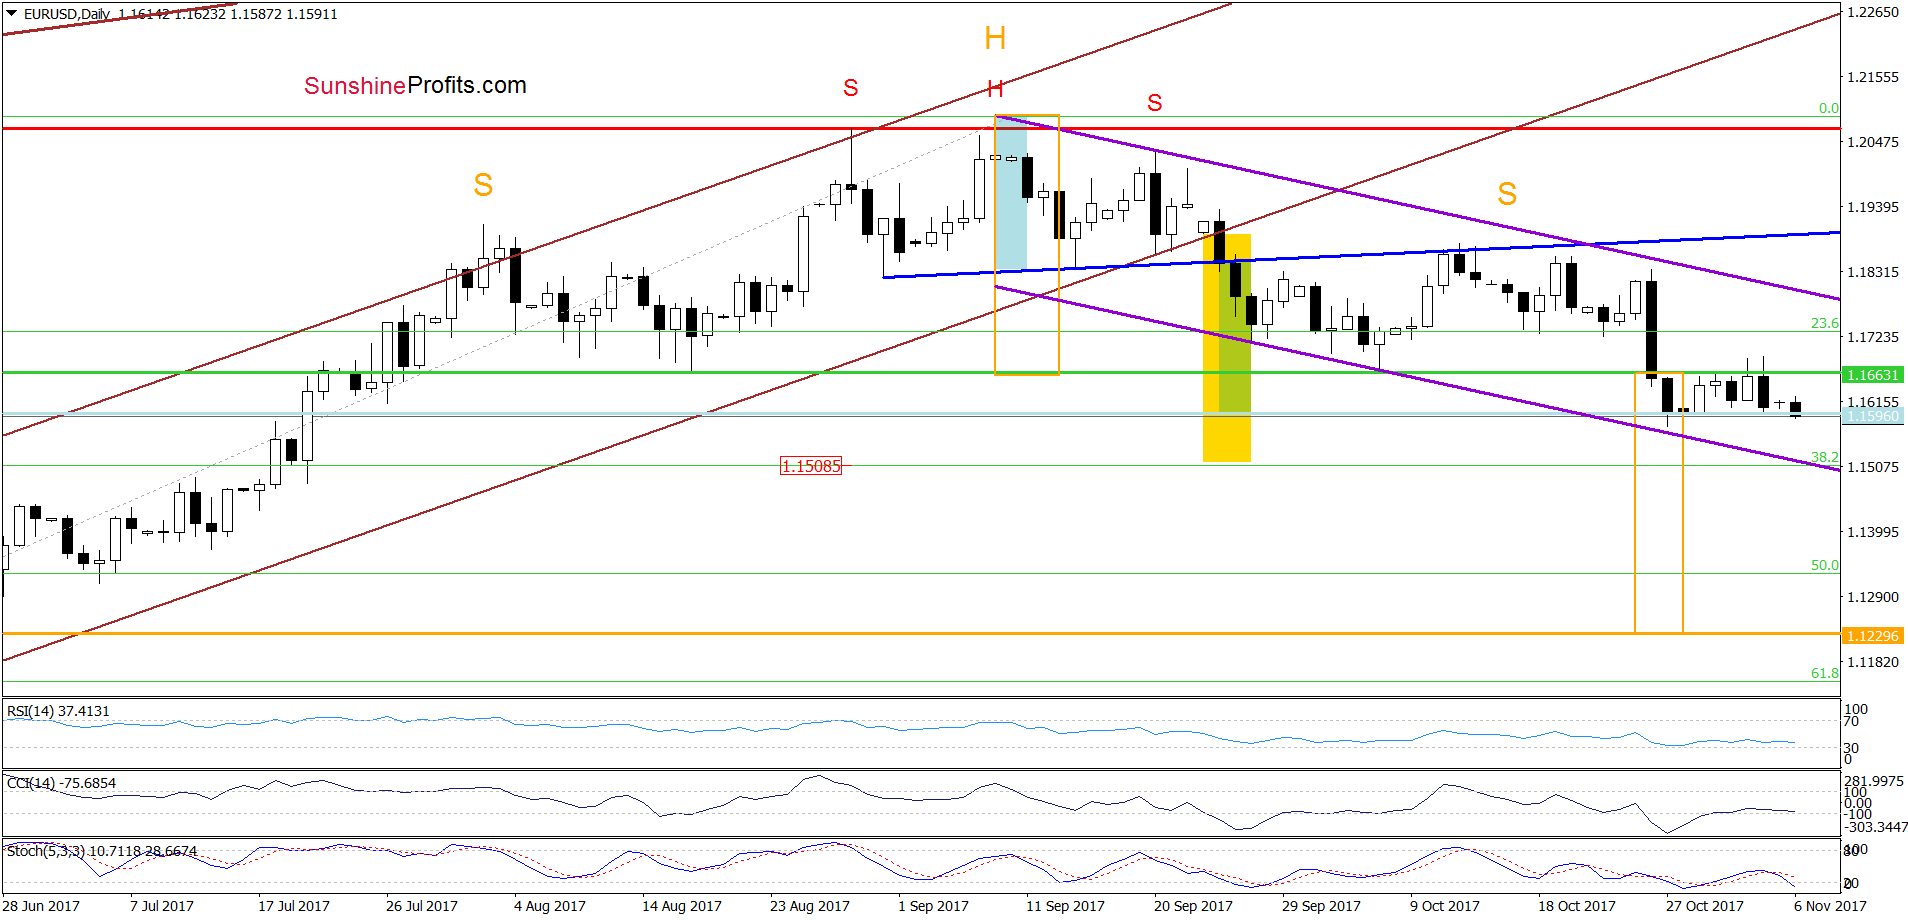The width and height of the screenshot is (1908, 920).
Task: Click the 1.20475 price axis label
Action: coord(1872,142)
